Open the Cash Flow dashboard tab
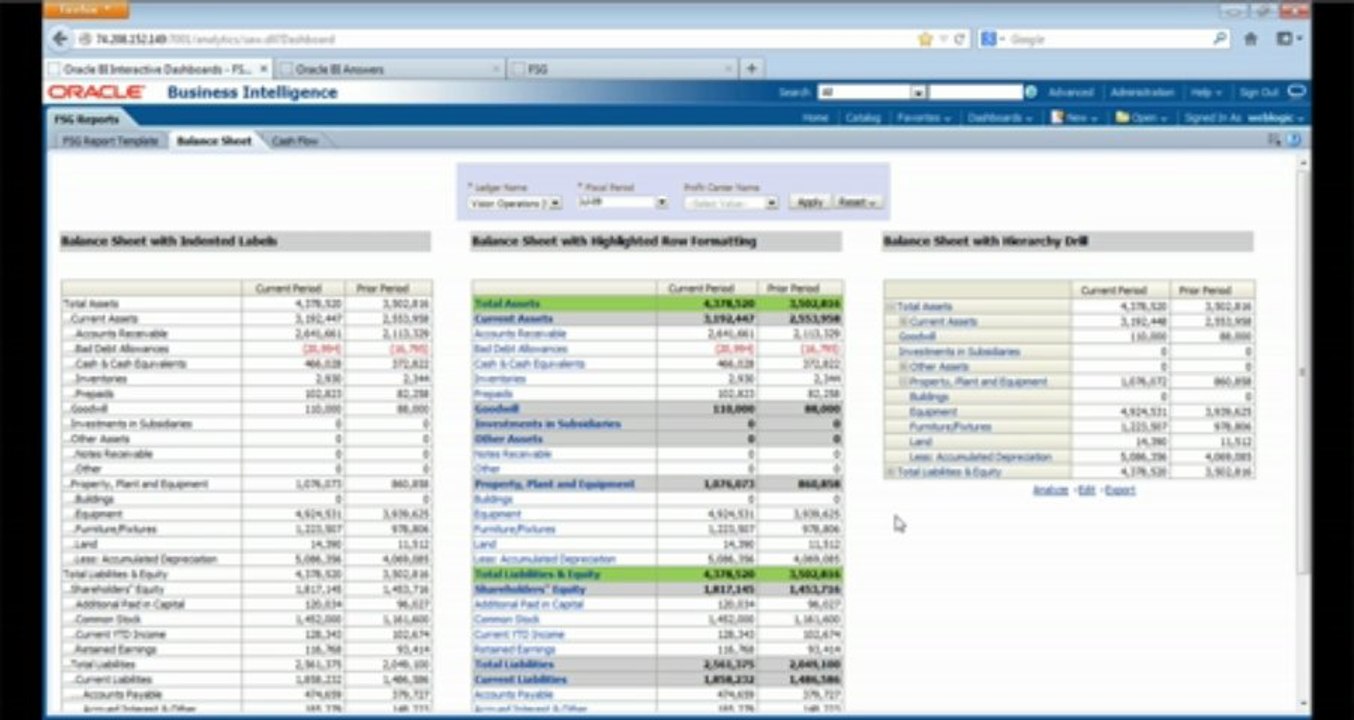Viewport: 1354px width, 720px height. point(295,141)
